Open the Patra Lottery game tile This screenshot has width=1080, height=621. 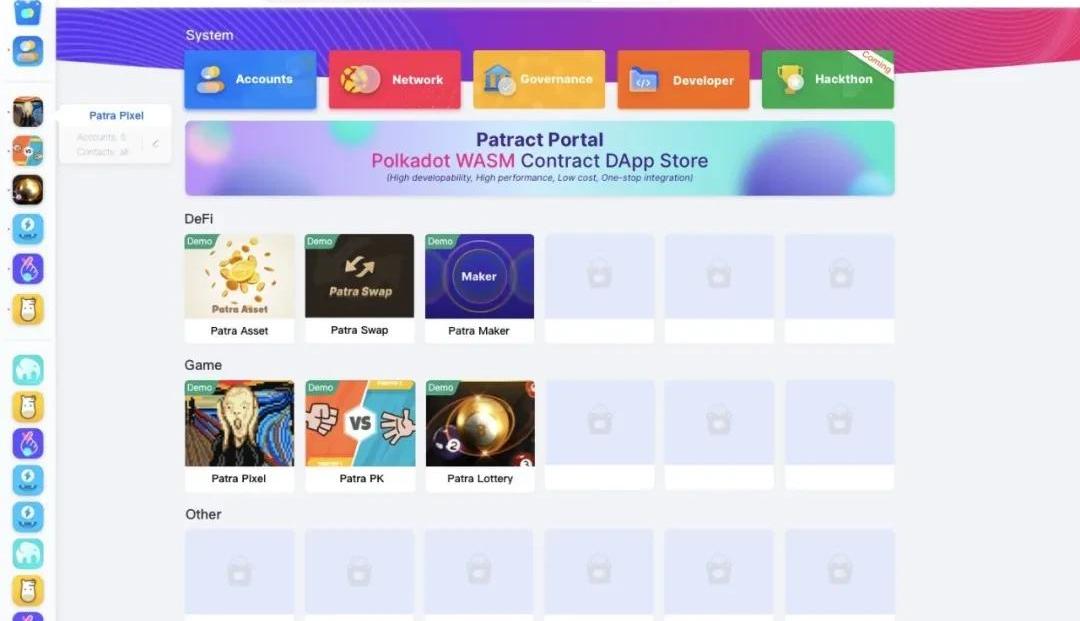click(x=480, y=435)
